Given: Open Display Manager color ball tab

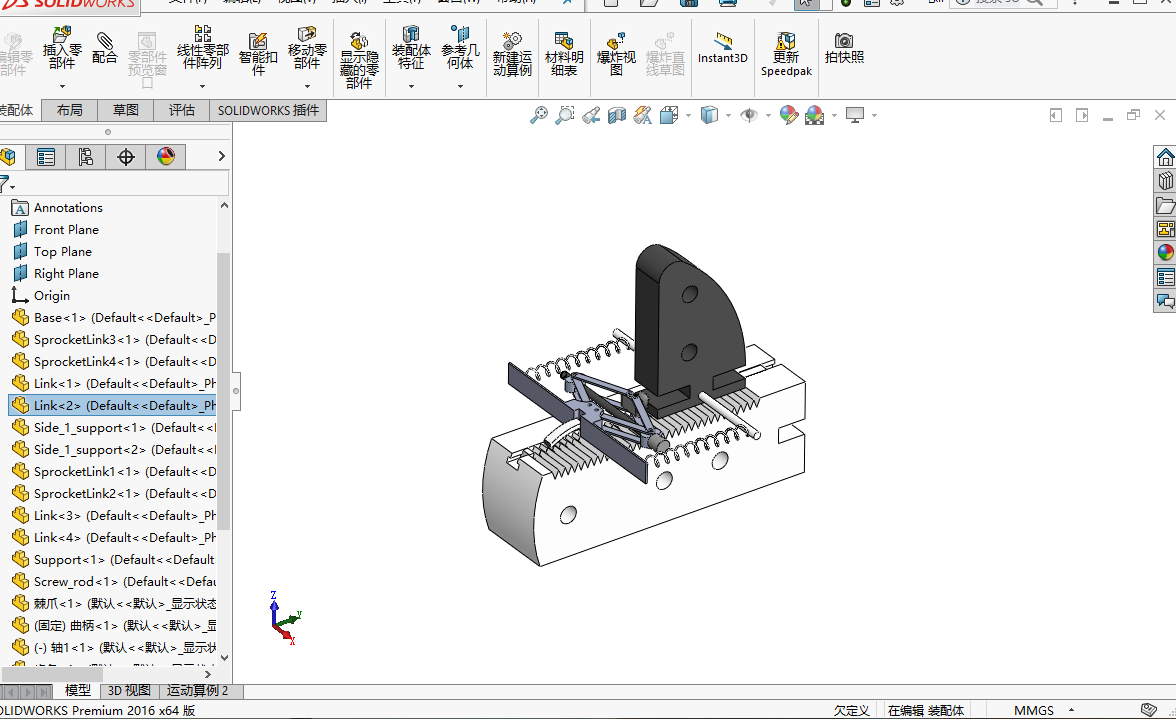Looking at the screenshot, I should pyautogui.click(x=166, y=157).
